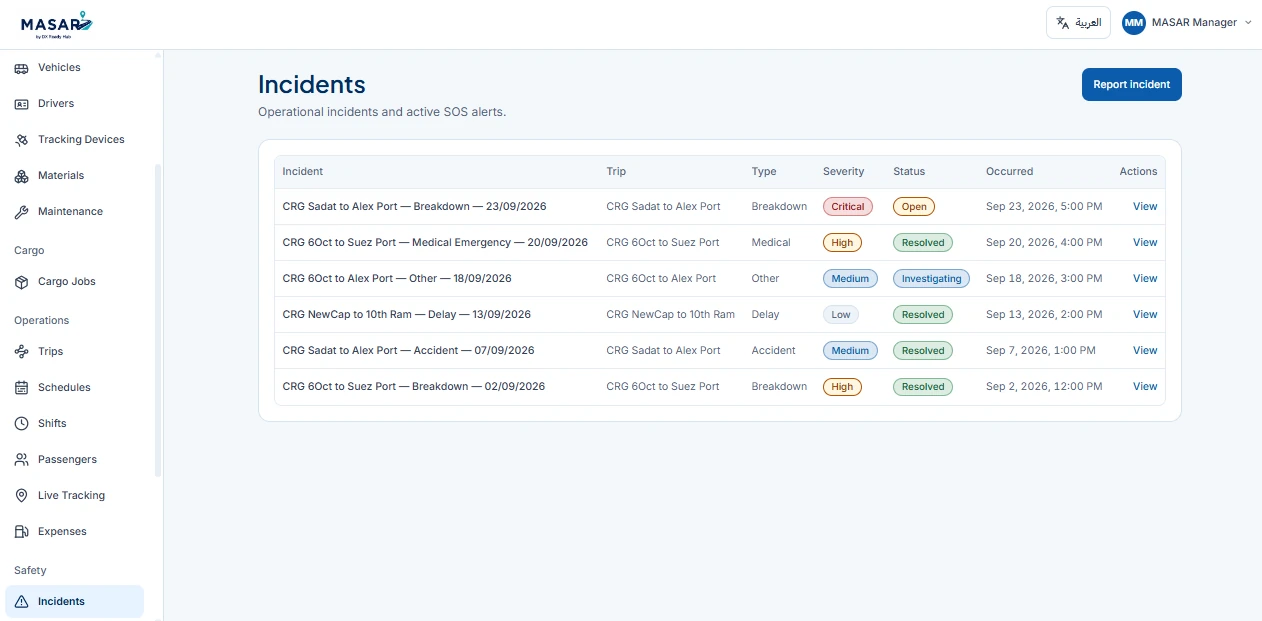This screenshot has height=621, width=1262.
Task: Click the Cargo Jobs box icon
Action: 21,282
